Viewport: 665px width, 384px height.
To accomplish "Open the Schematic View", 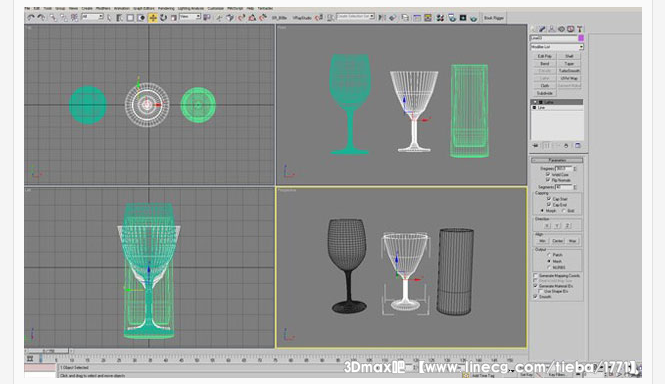I will (428, 18).
